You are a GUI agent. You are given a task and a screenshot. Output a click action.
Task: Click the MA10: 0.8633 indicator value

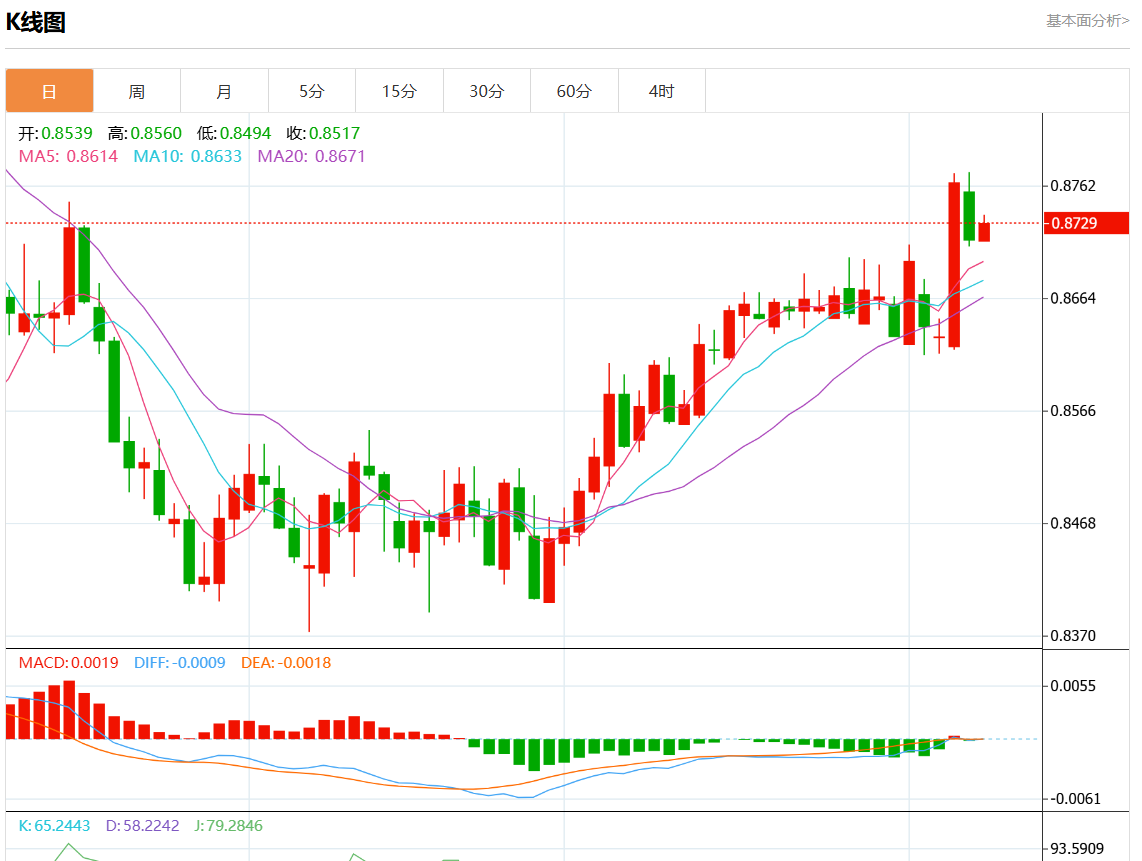(x=187, y=156)
